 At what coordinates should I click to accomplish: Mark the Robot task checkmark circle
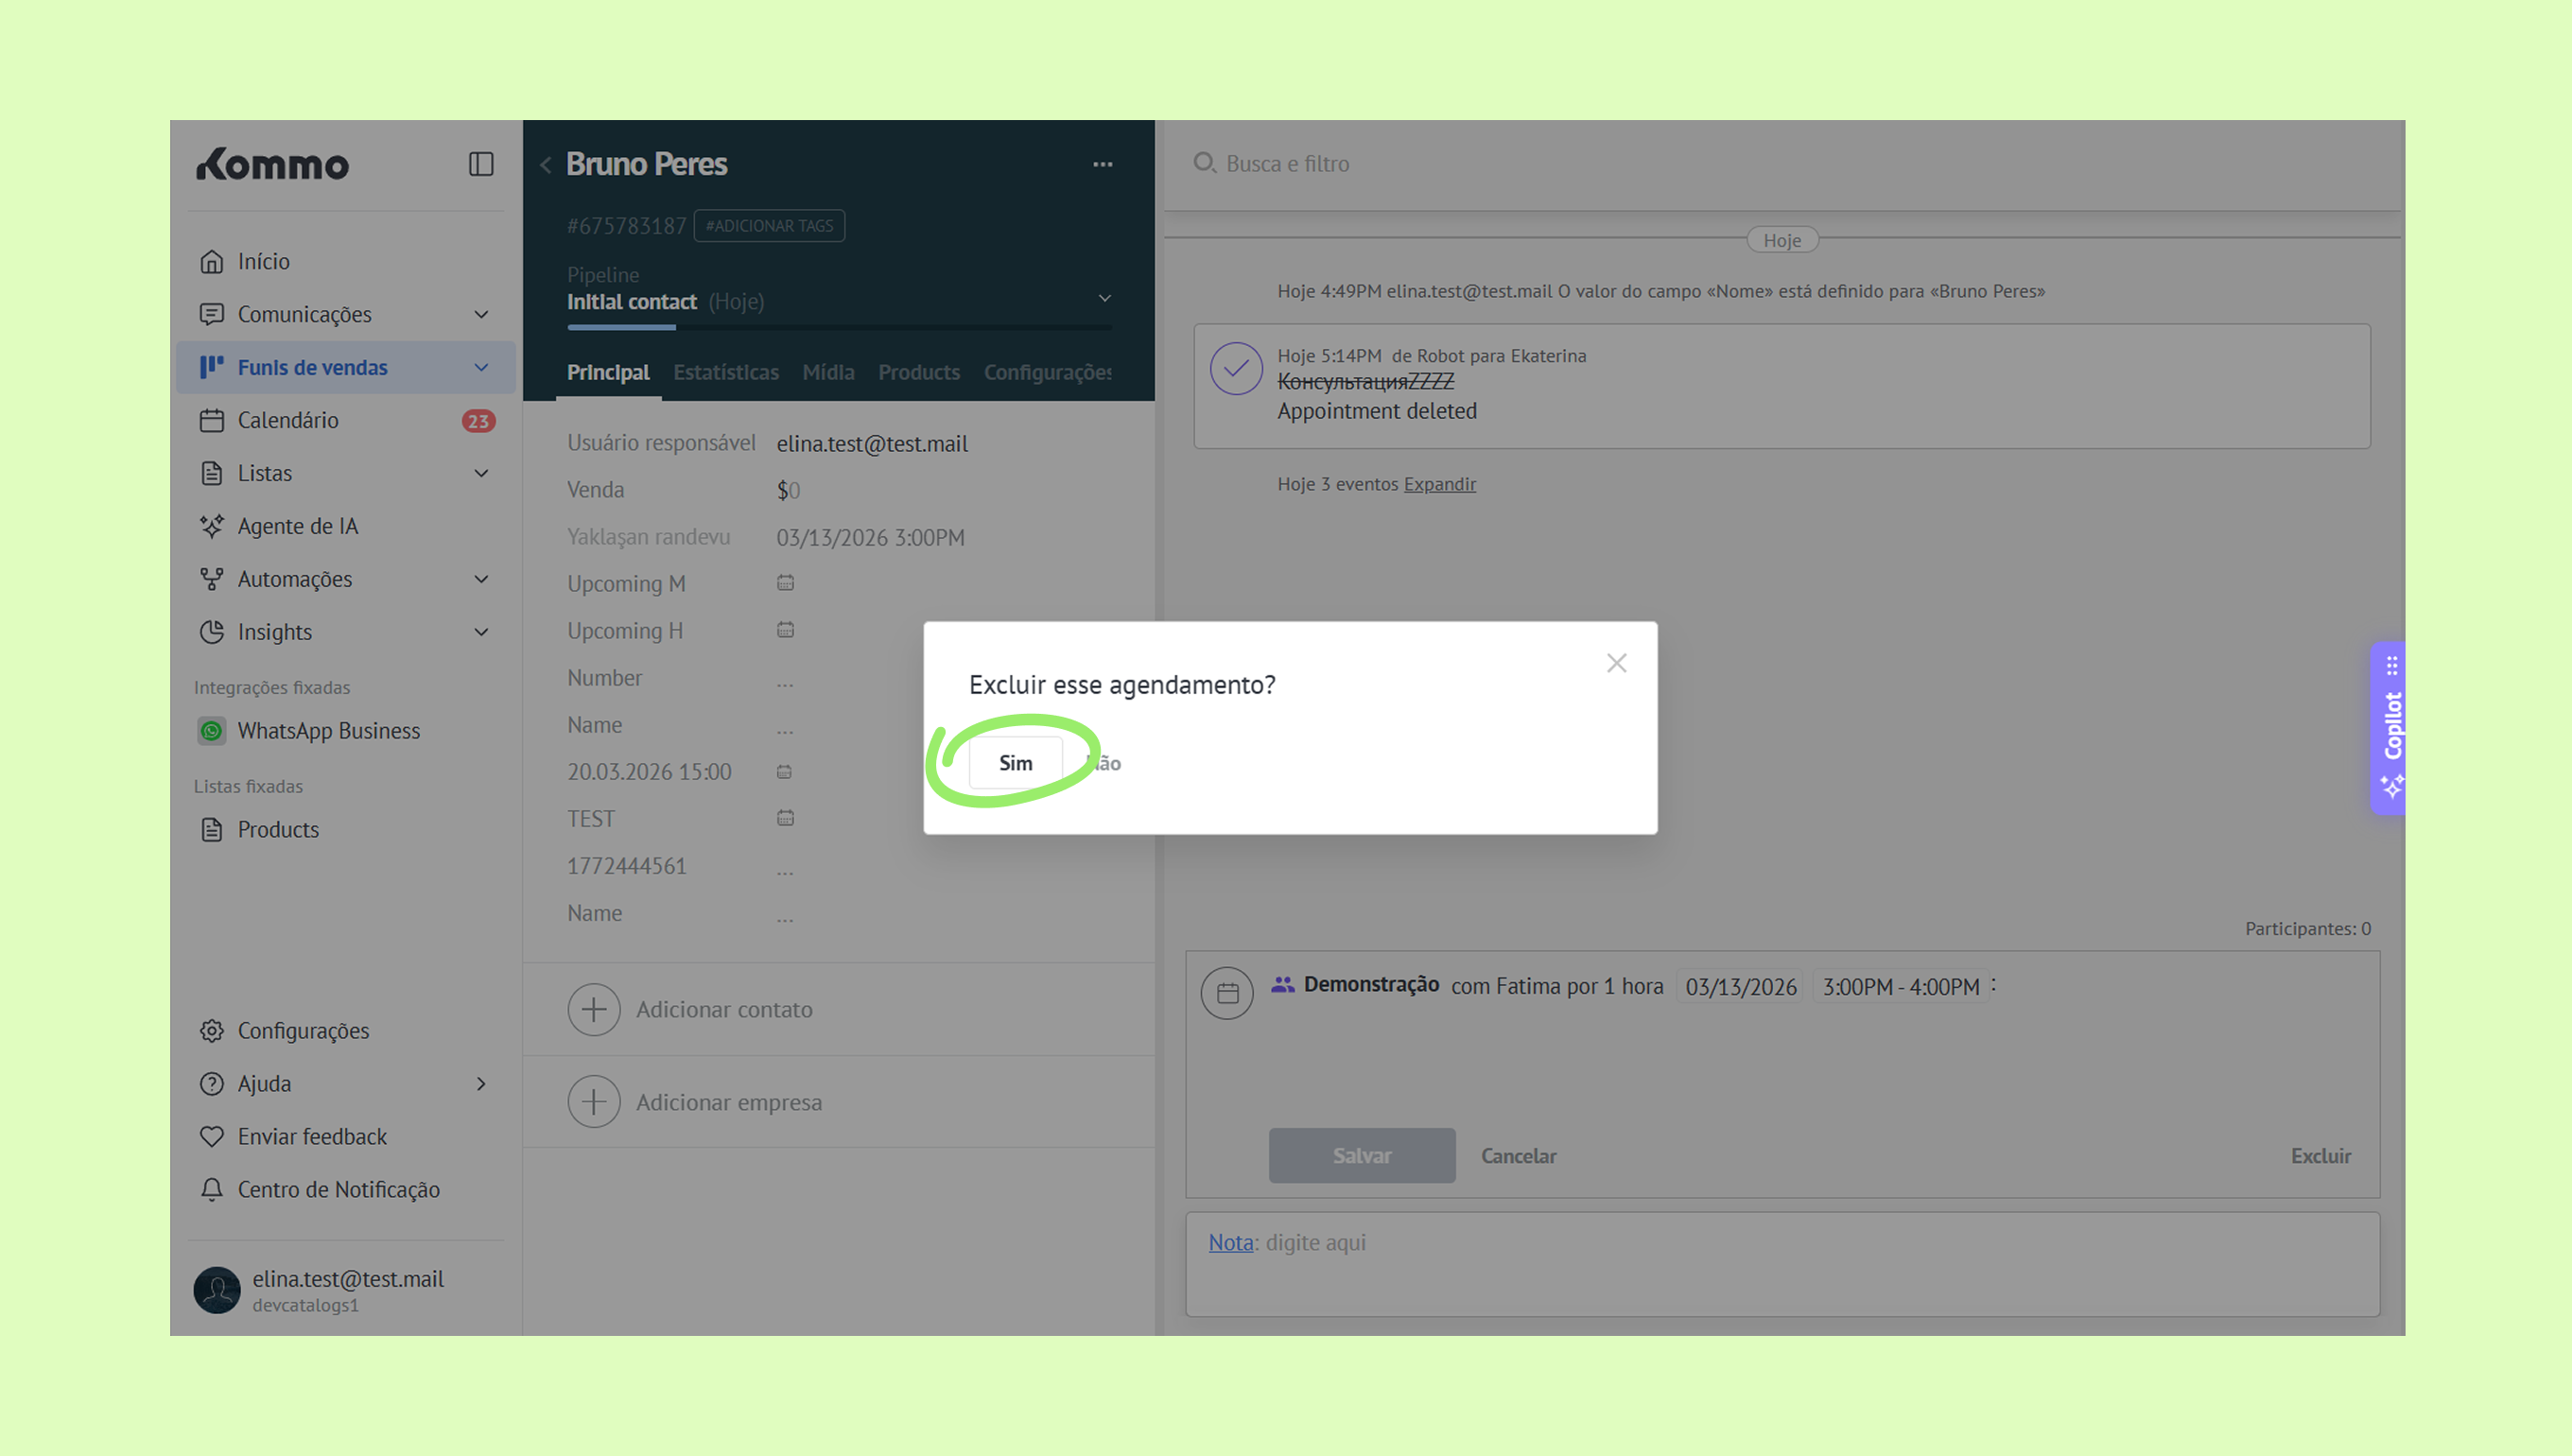point(1236,369)
